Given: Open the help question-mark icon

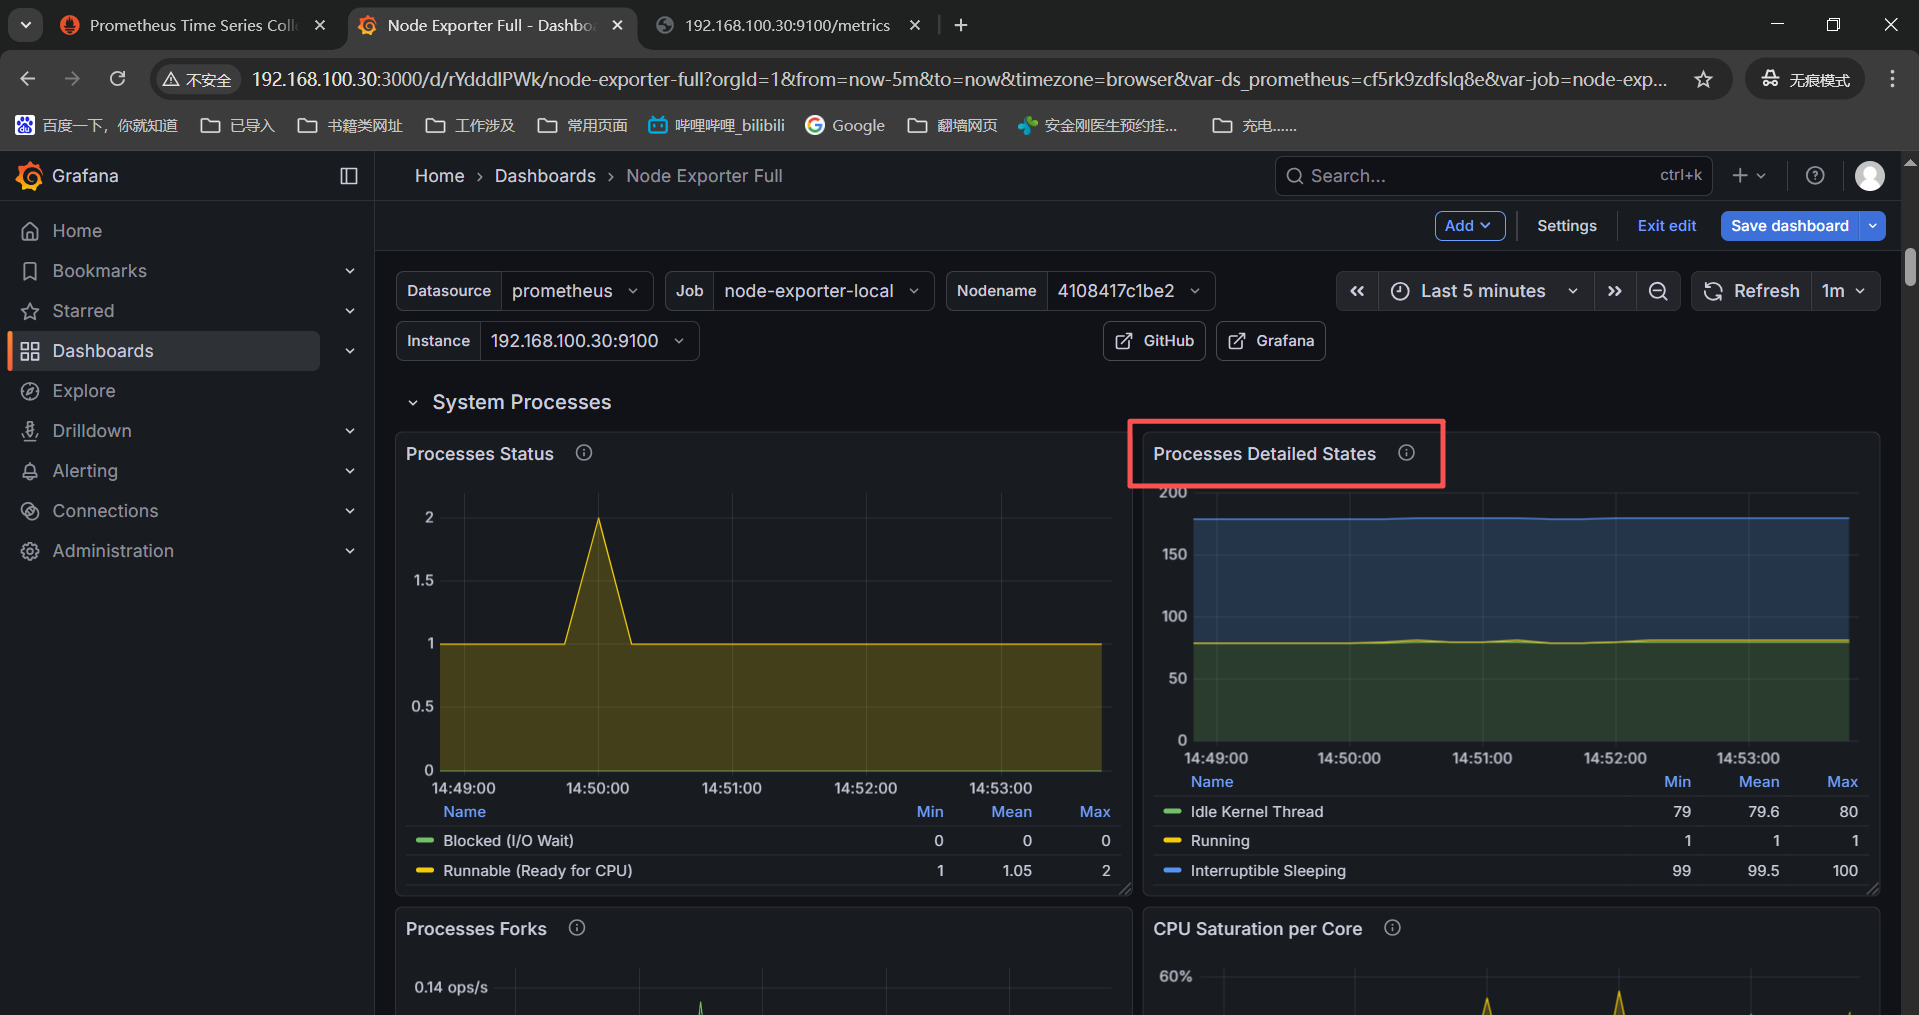Looking at the screenshot, I should 1815,176.
